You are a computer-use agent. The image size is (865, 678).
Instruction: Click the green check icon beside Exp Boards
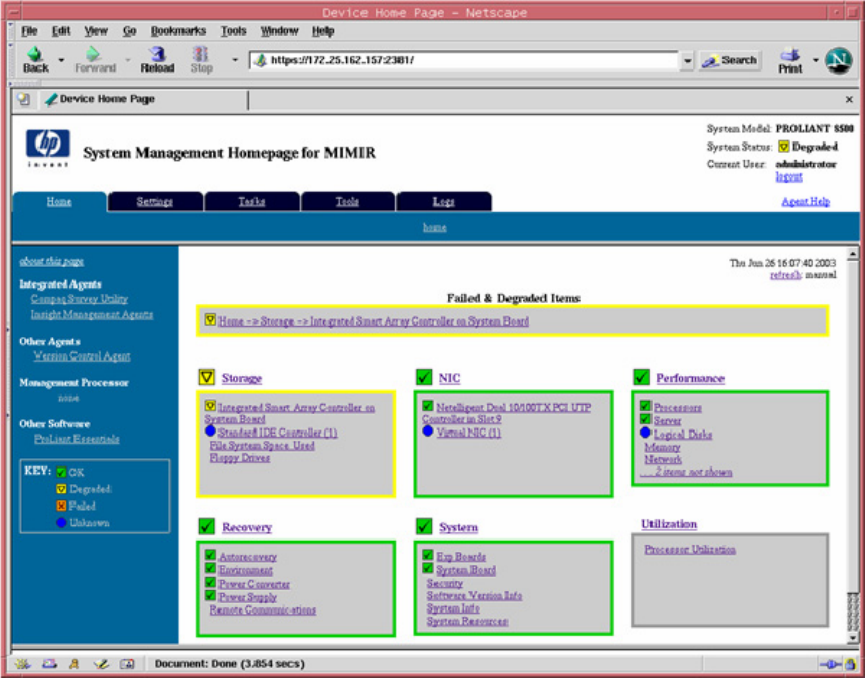(x=428, y=554)
